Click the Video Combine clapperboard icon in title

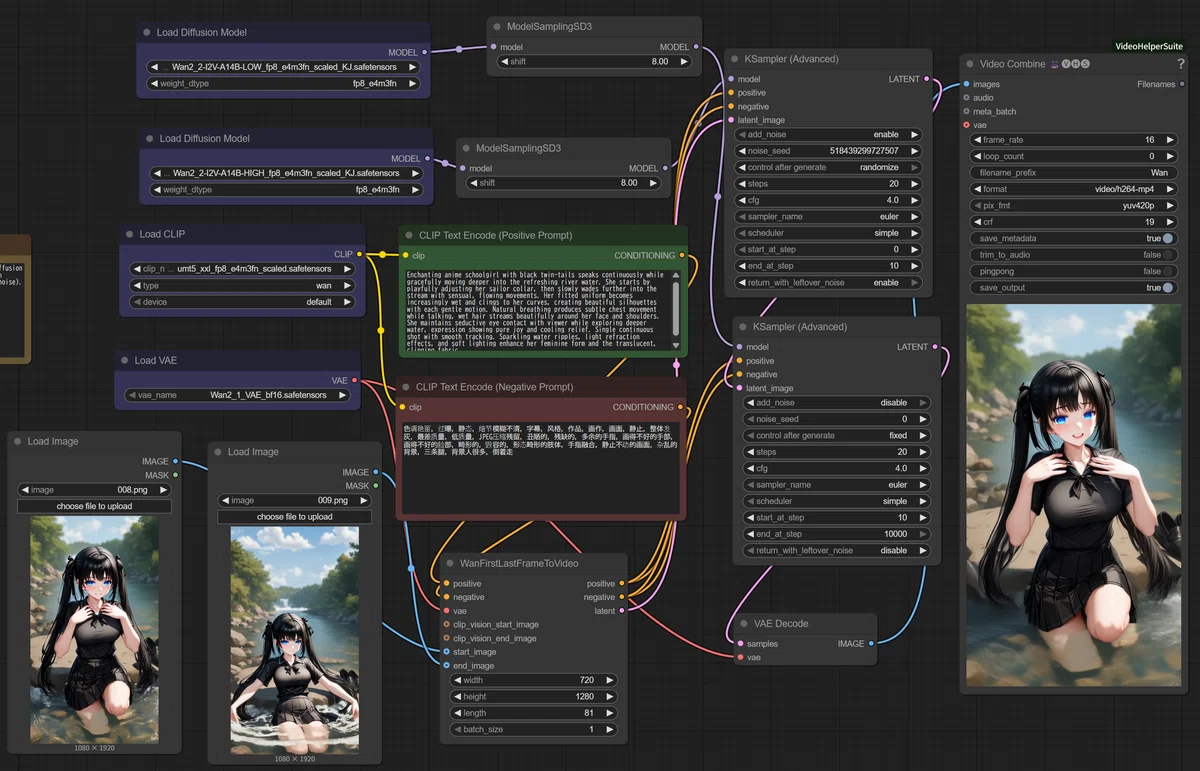point(1055,64)
